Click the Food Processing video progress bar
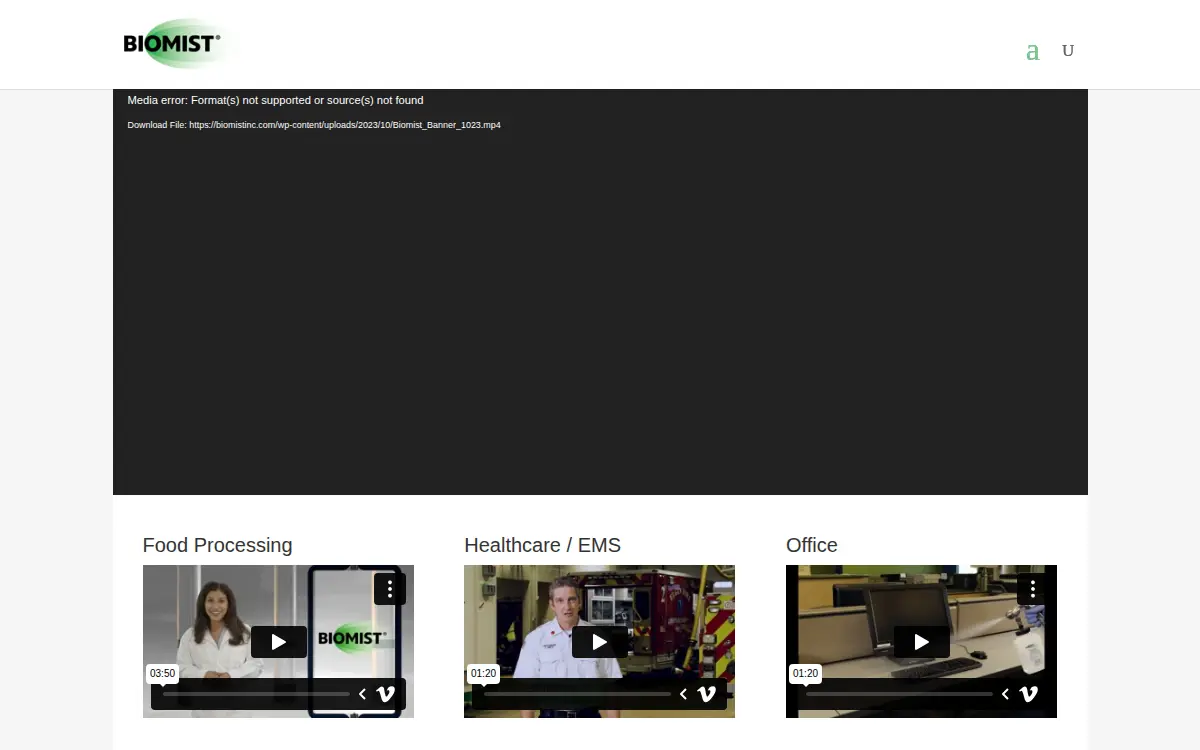 click(x=256, y=694)
